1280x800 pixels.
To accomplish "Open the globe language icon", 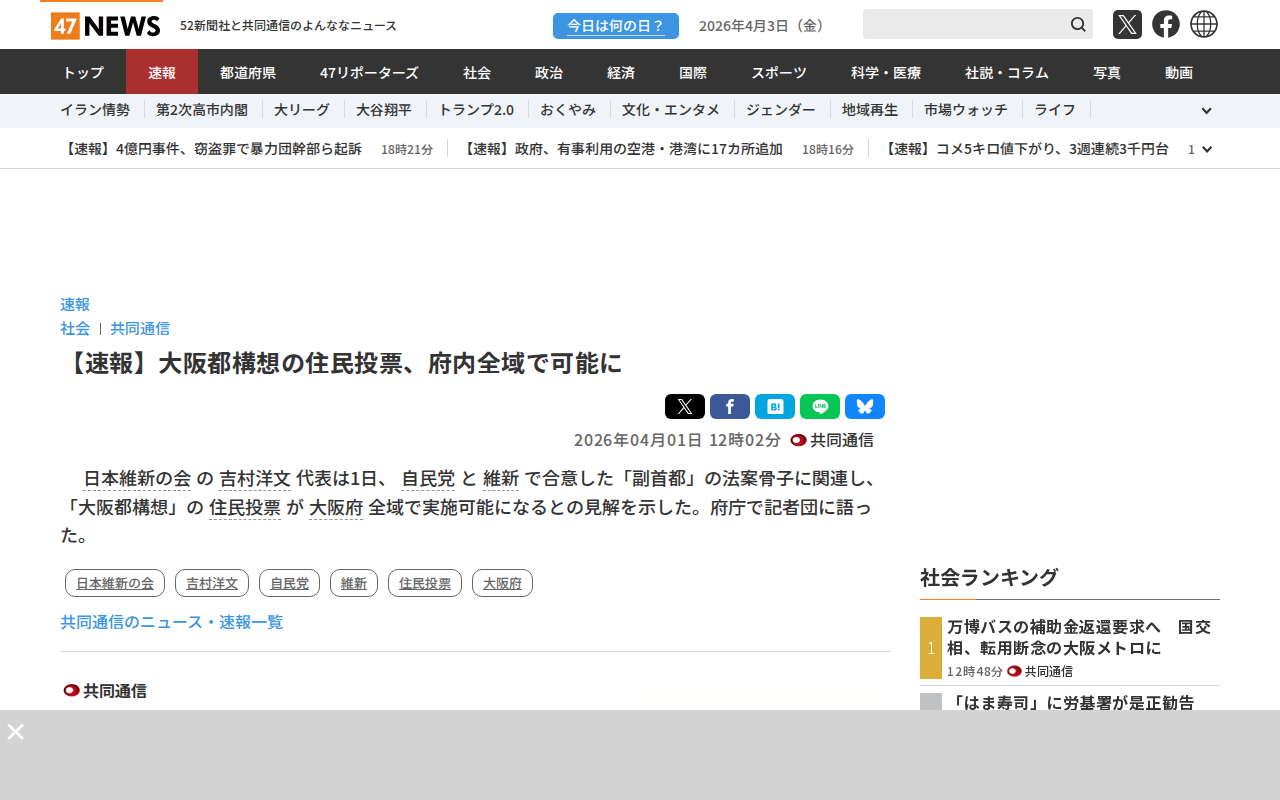I will pos(1204,24).
